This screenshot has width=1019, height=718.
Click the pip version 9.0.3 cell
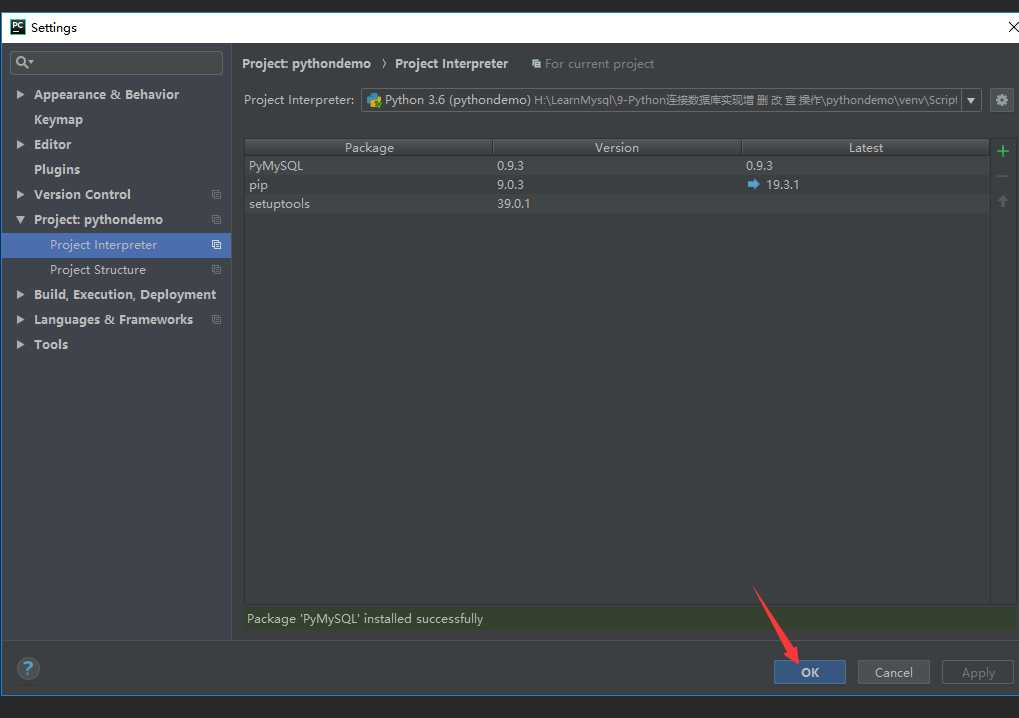tap(510, 185)
